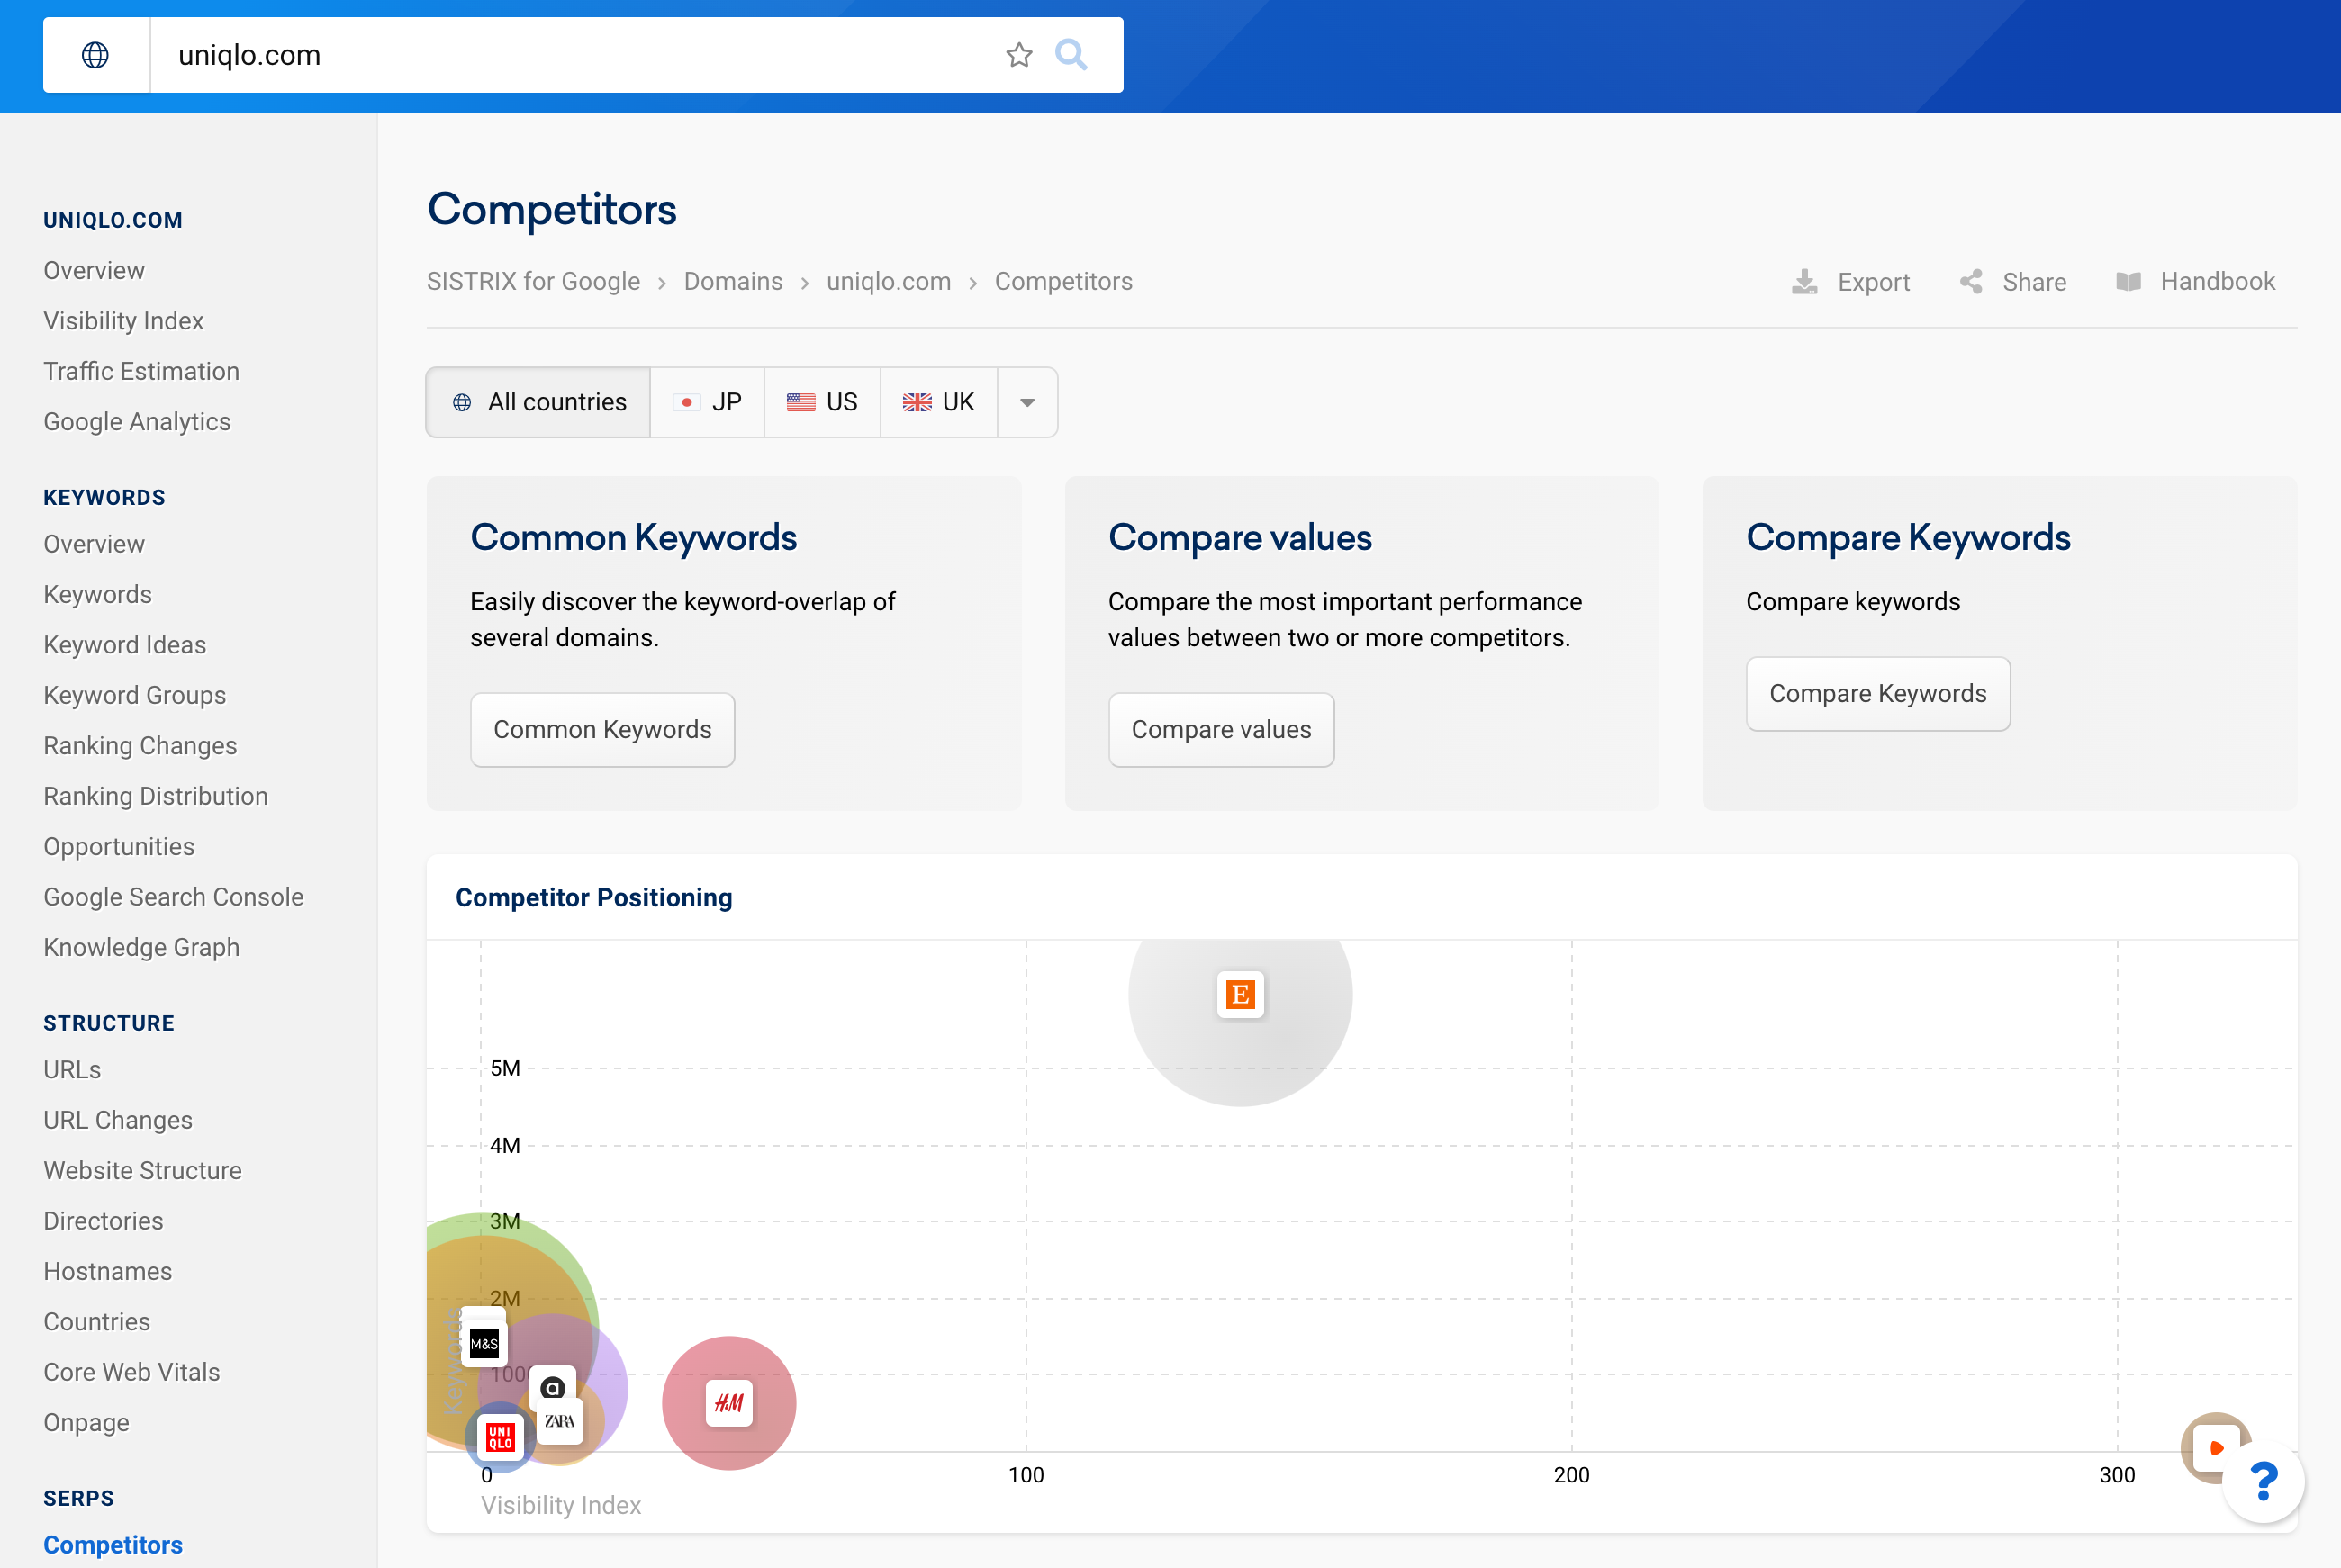Click the orange video play icon

click(2215, 1447)
